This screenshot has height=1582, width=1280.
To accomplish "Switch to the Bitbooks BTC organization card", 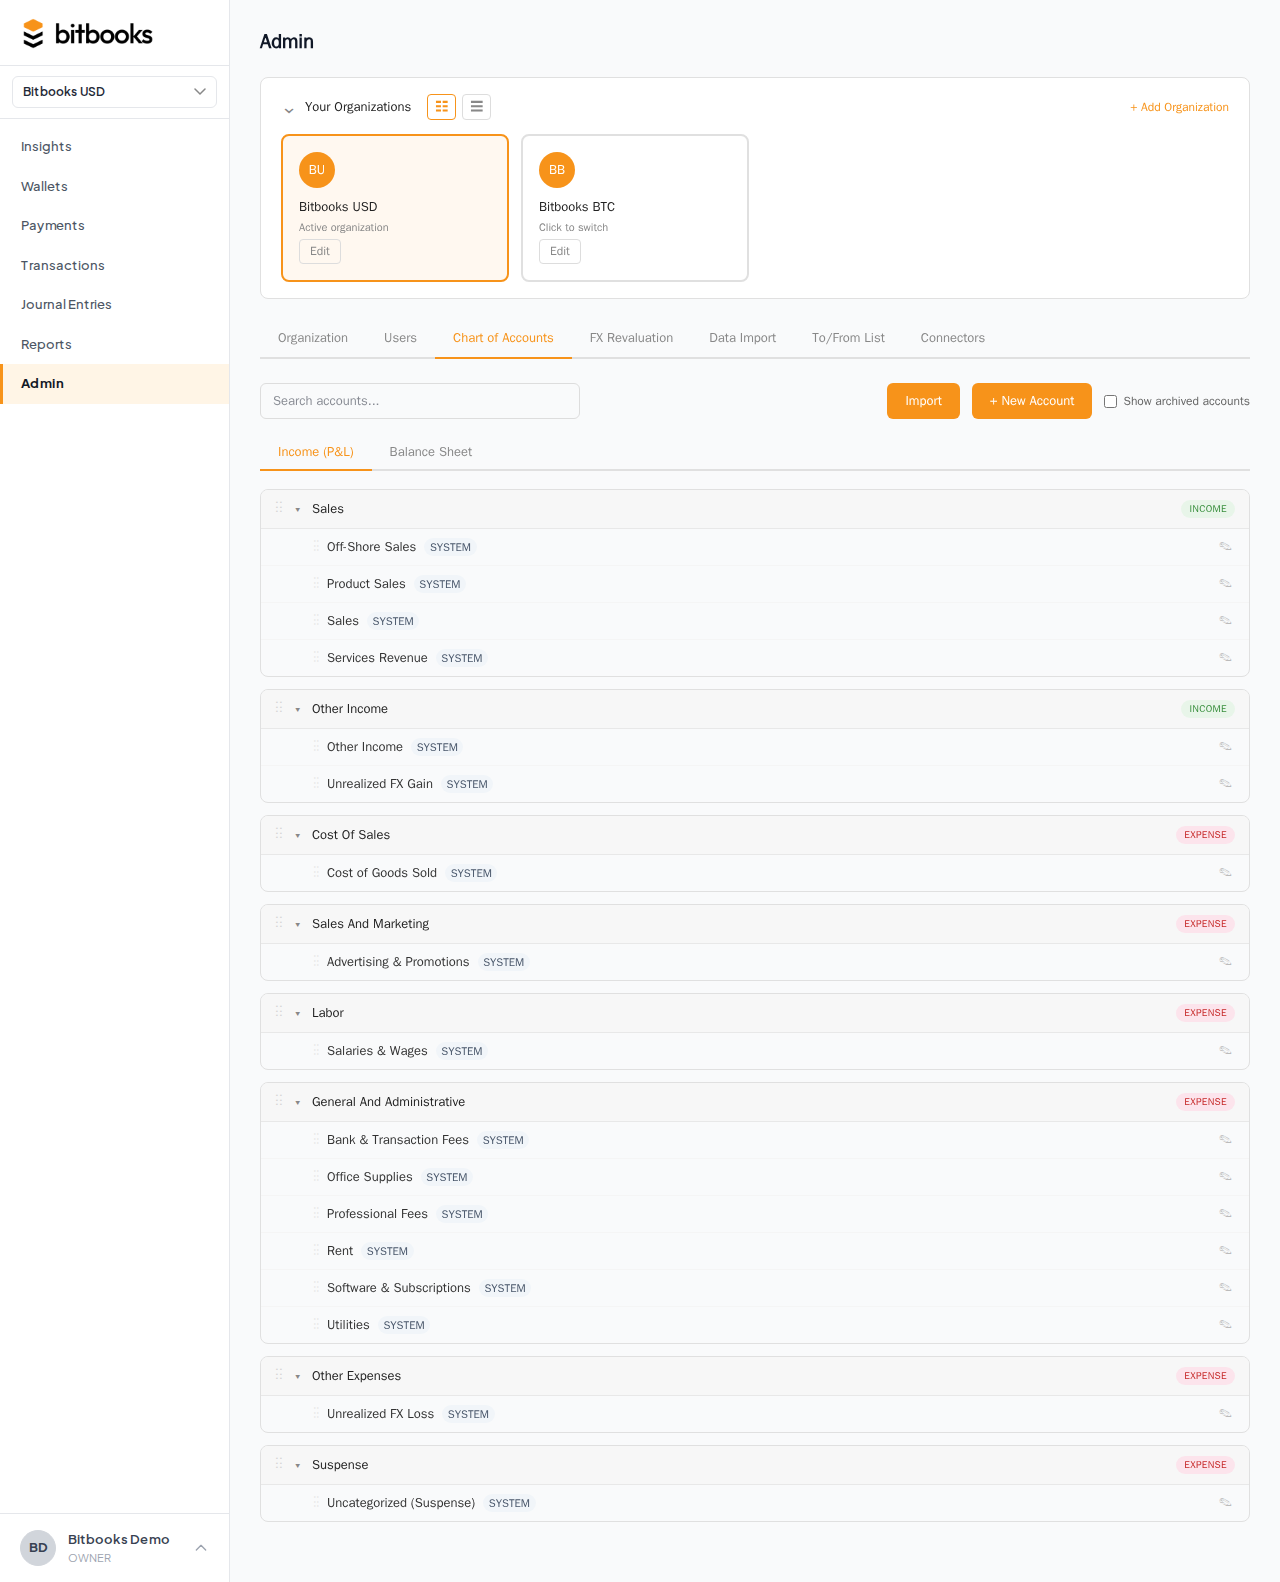I will point(635,208).
